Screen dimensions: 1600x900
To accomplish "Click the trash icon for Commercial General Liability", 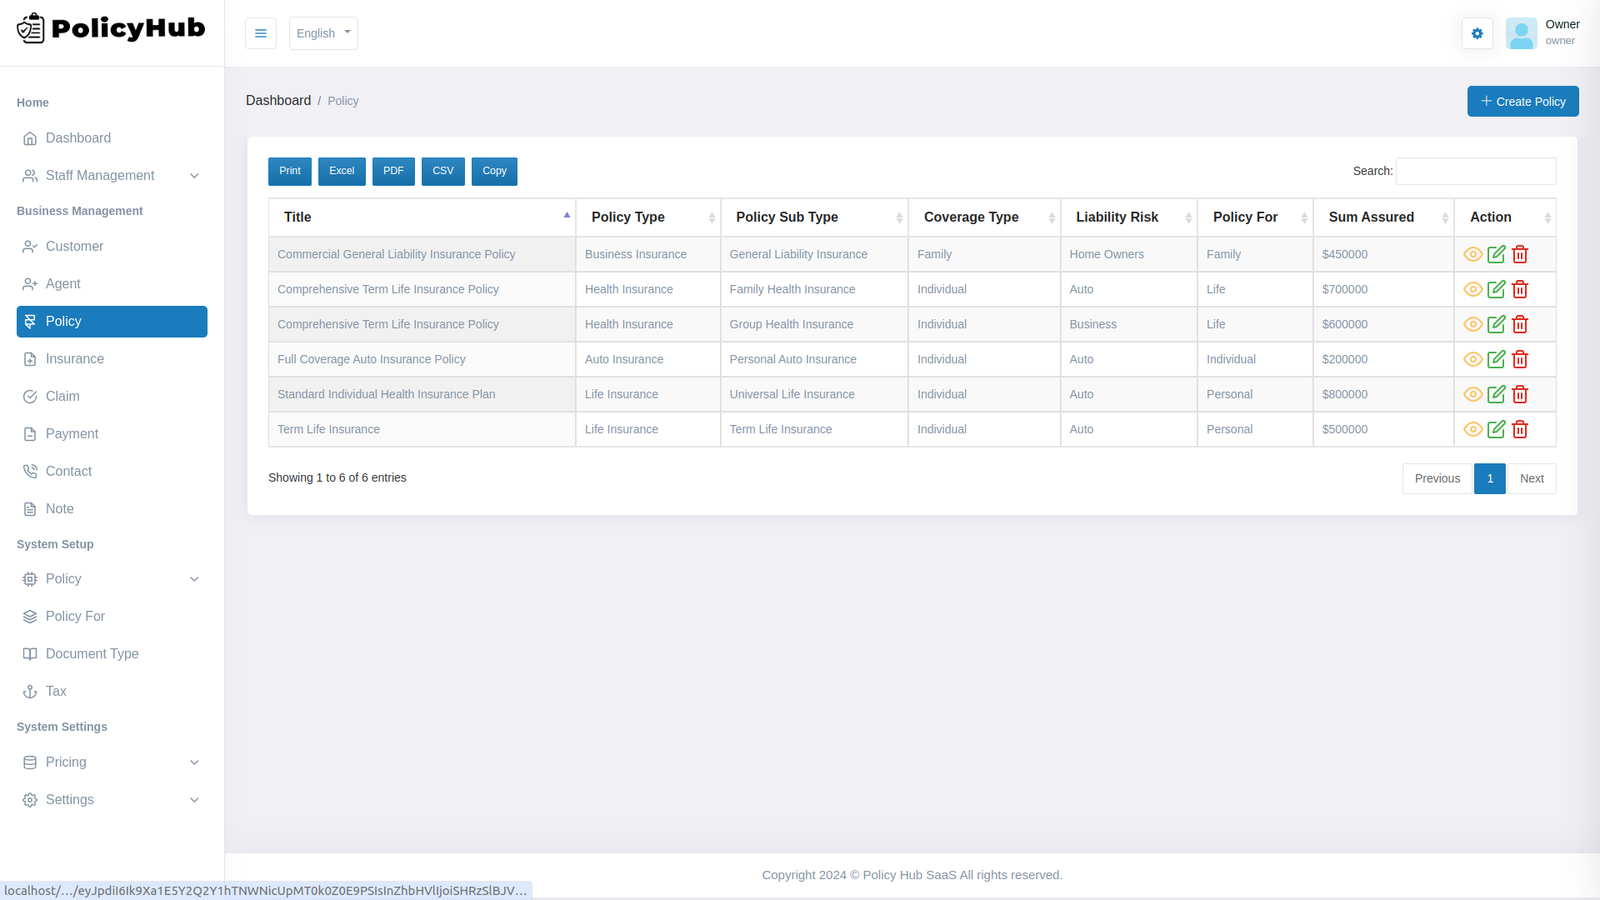I will tap(1520, 254).
